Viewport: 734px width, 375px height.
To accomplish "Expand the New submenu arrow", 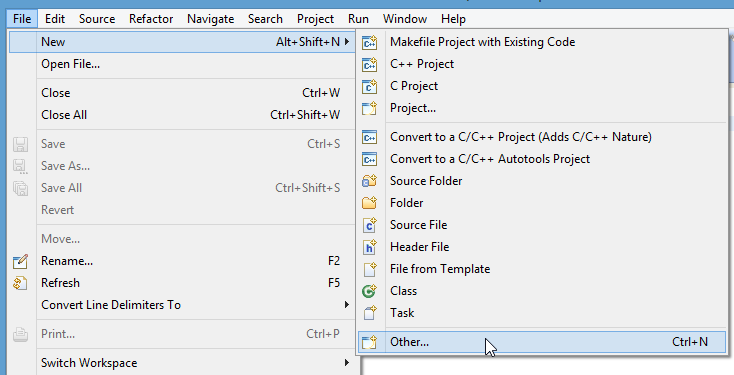I will pos(347,42).
